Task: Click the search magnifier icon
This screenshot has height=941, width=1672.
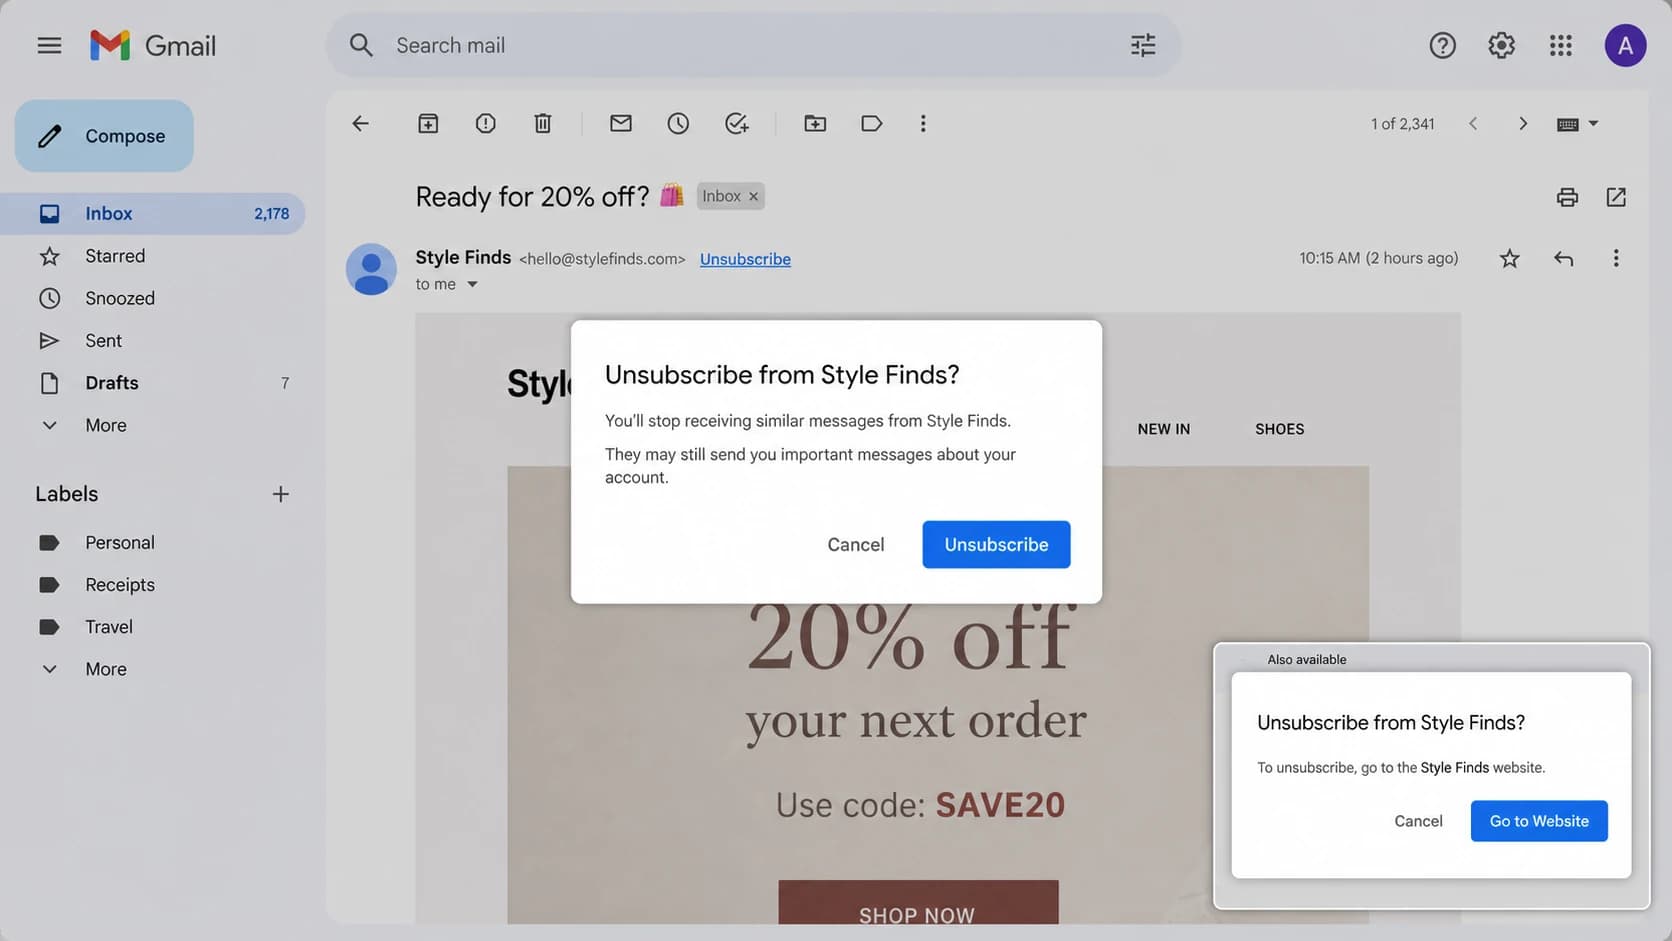Action: (361, 45)
